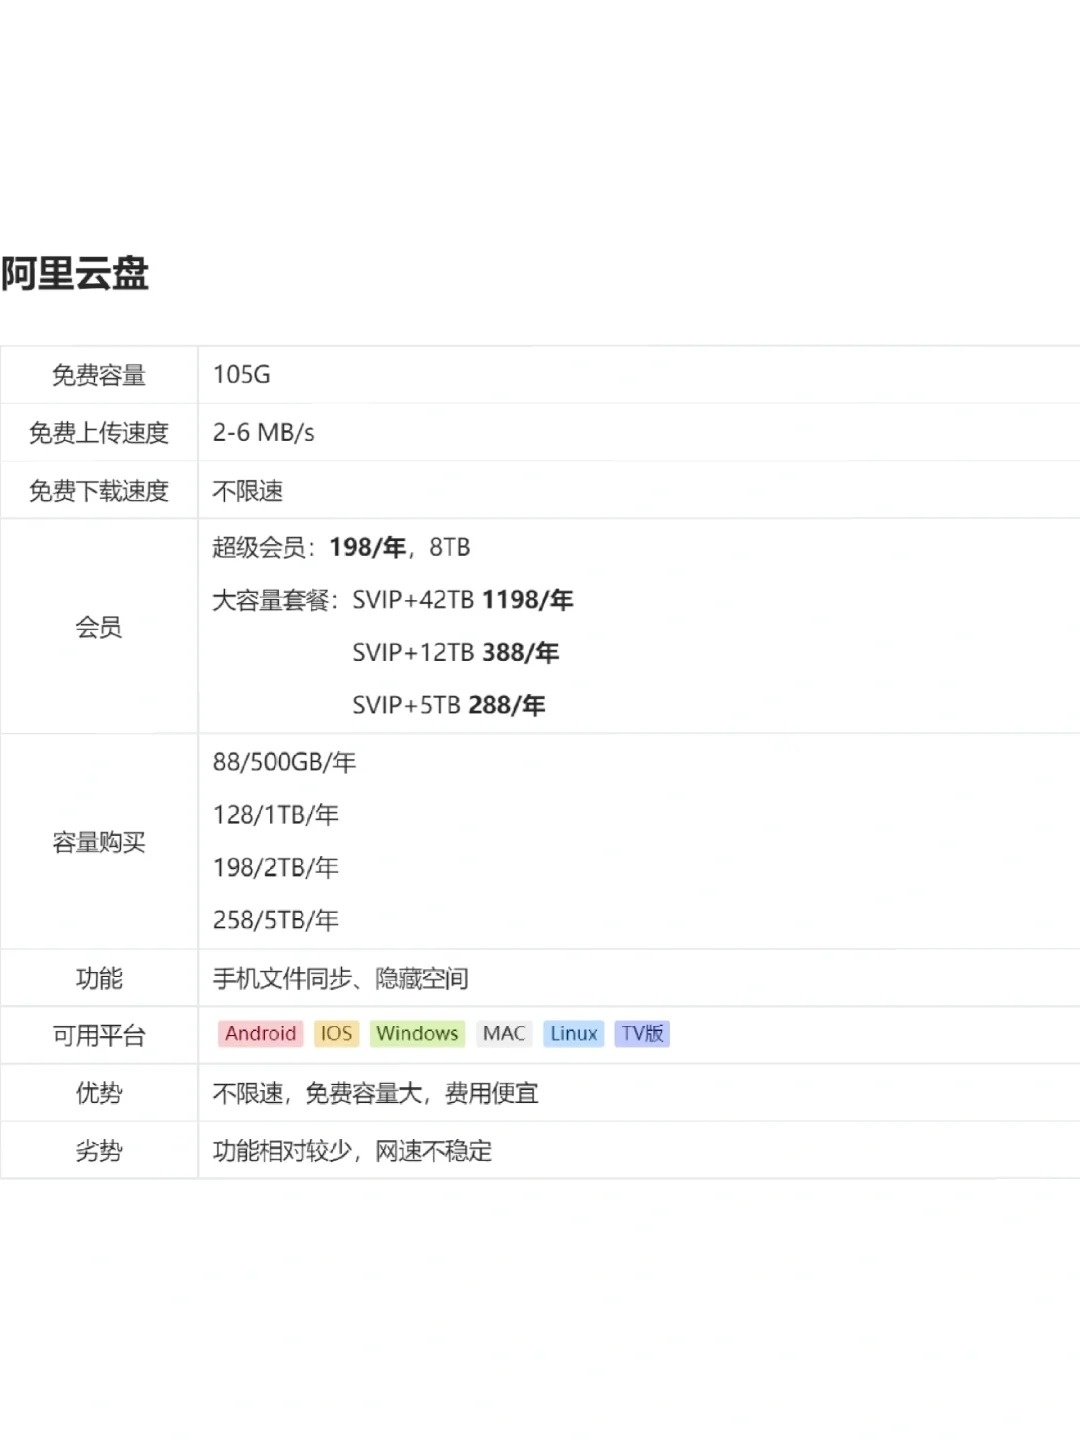1080x1440 pixels.
Task: Select the TV版 platform tag
Action: [642, 1033]
